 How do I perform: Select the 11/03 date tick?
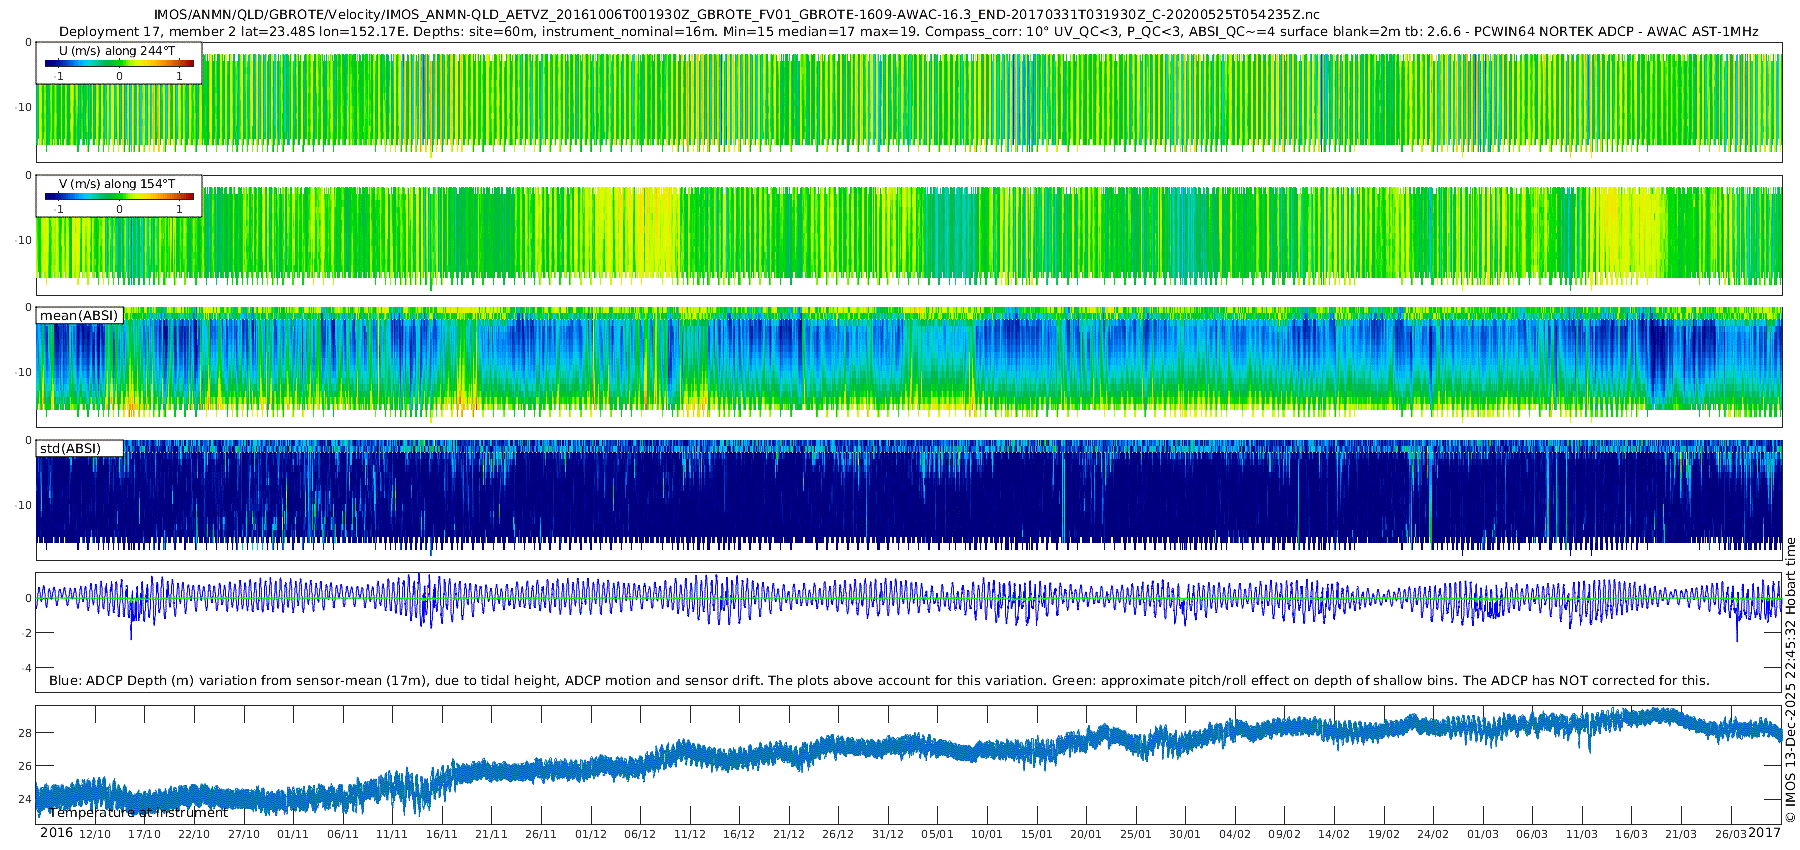coord(1582,834)
